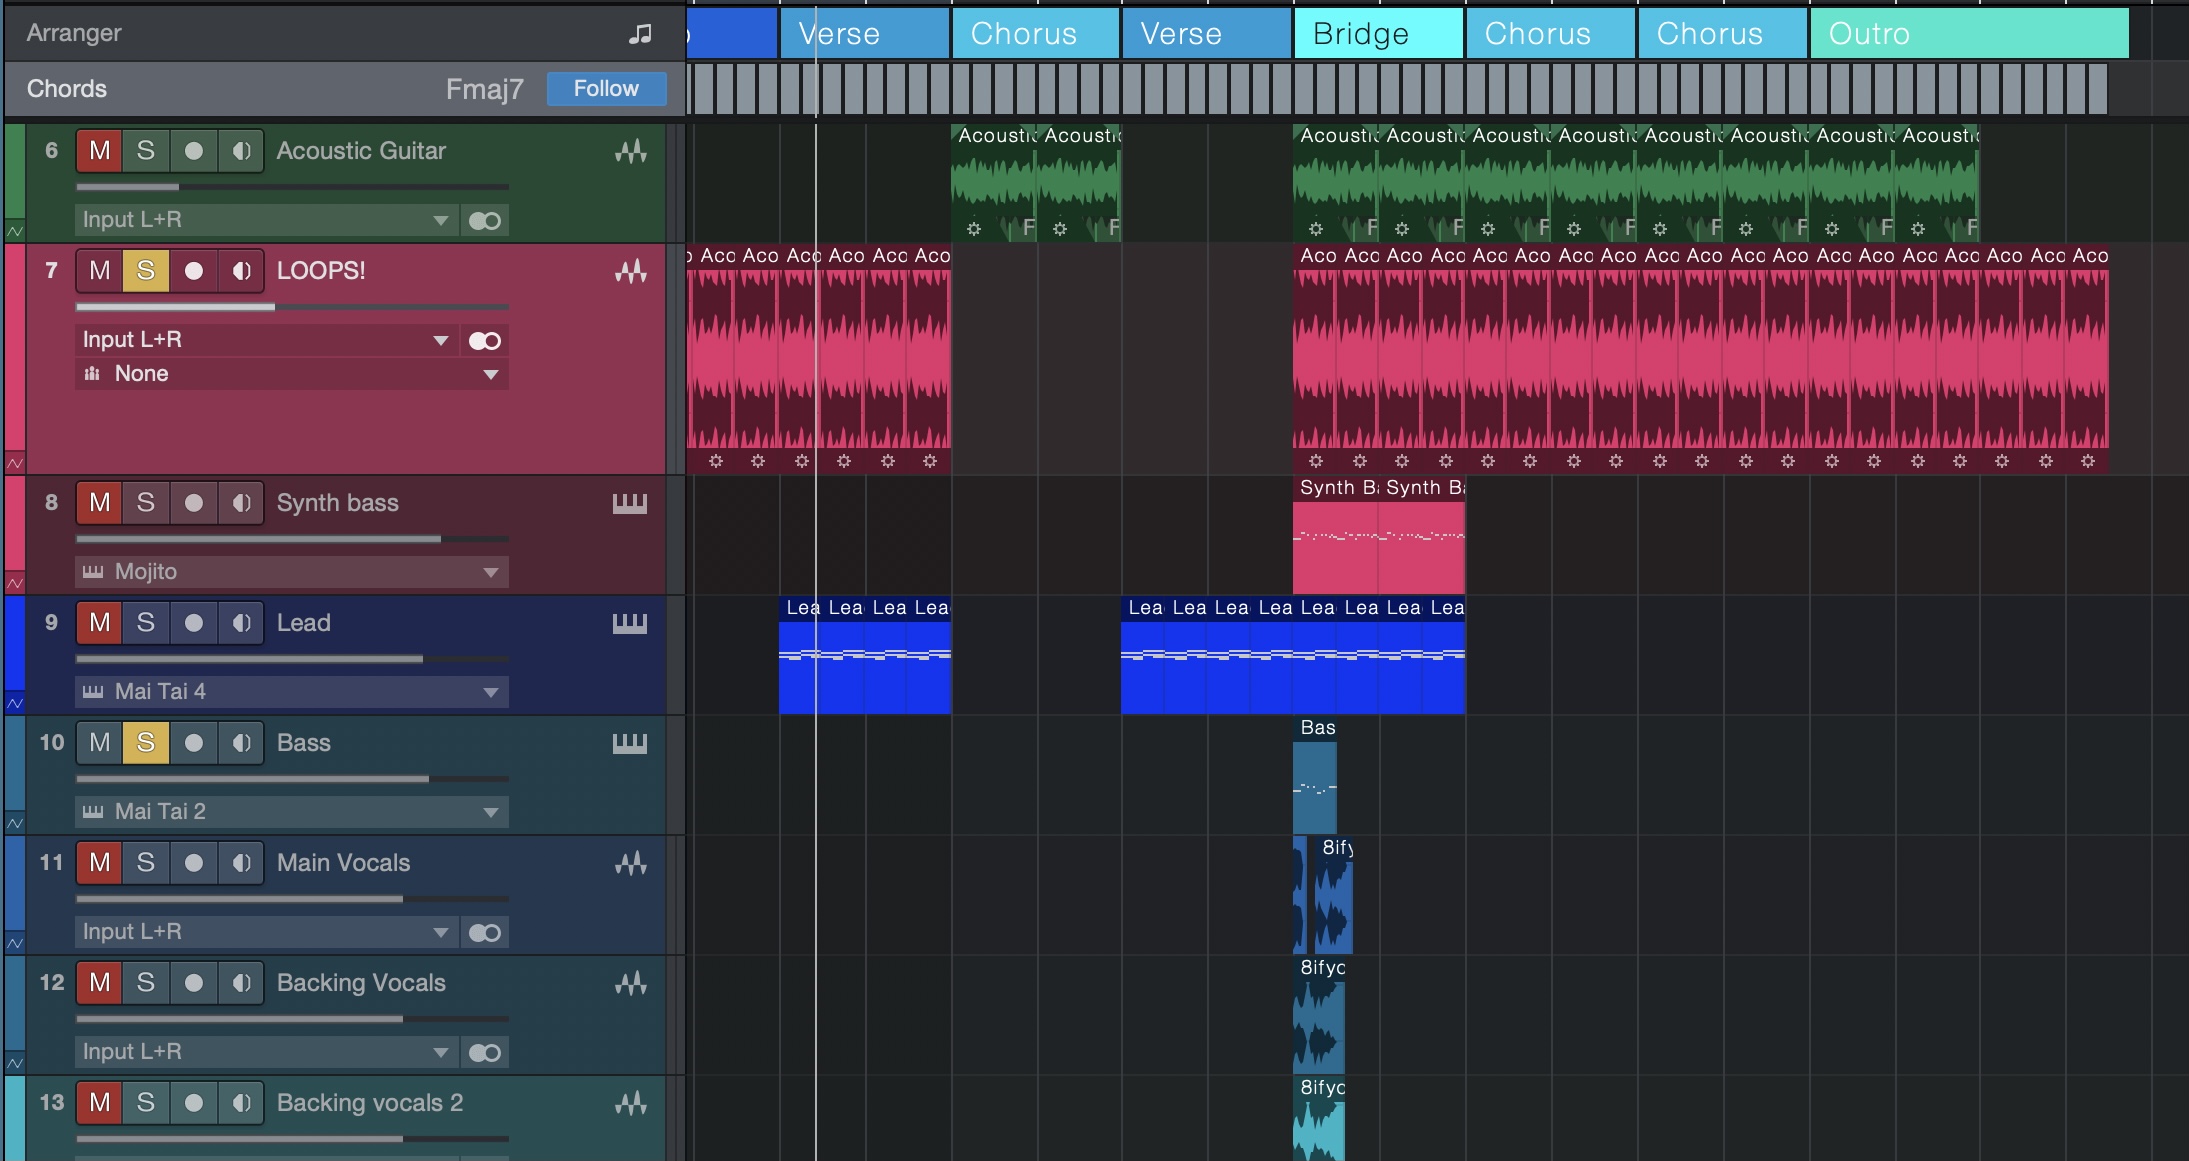Open Acoustic Guitar audio track type icon

pyautogui.click(x=630, y=151)
